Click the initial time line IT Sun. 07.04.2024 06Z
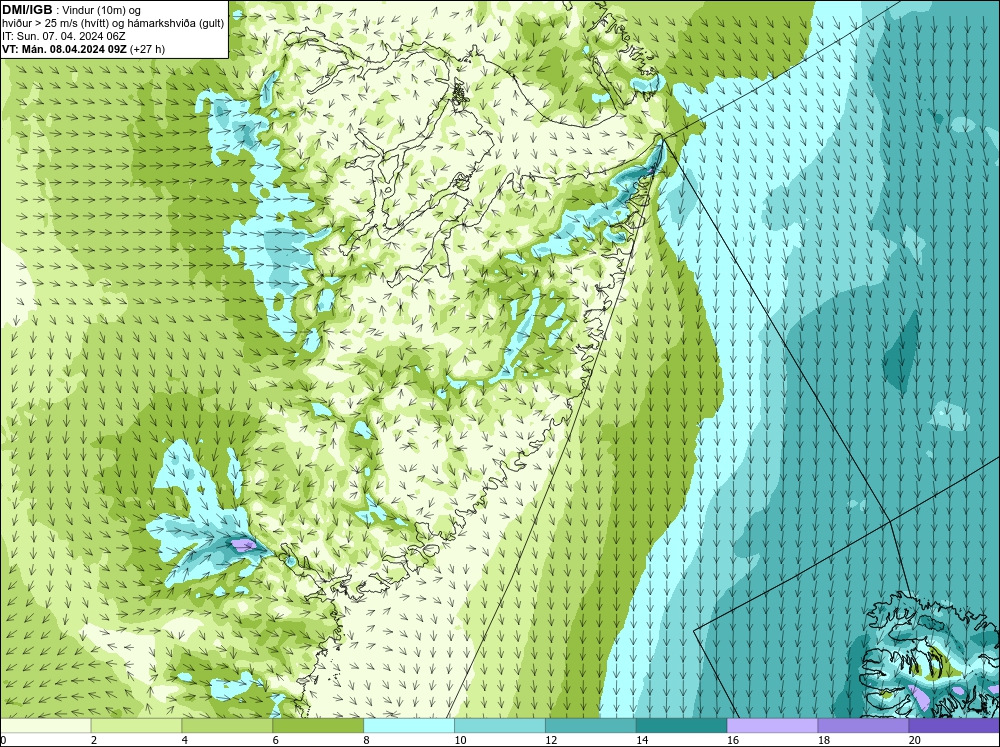This screenshot has width=1000, height=747. coord(64,36)
